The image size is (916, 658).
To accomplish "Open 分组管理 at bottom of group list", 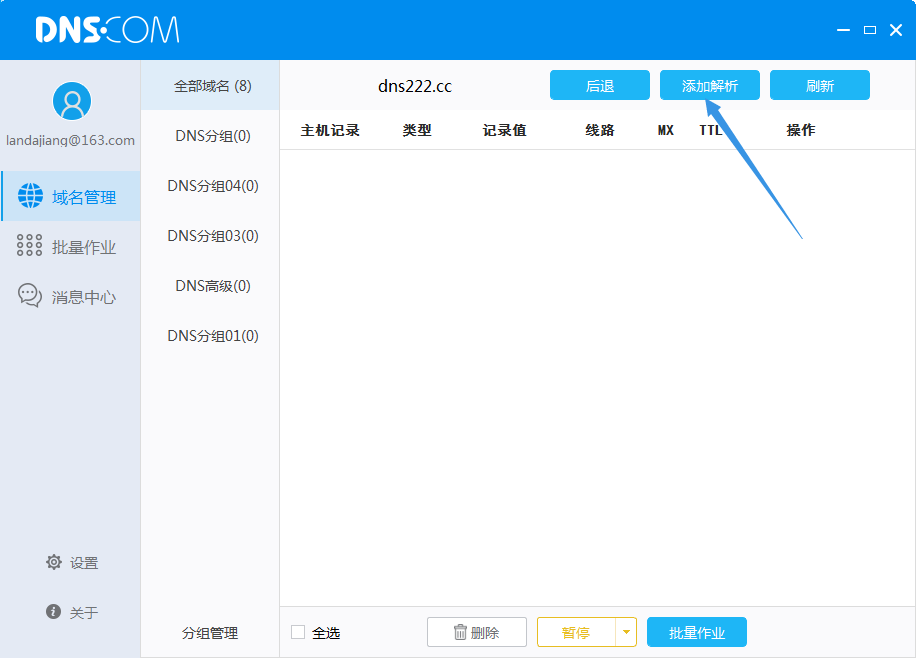I will point(210,633).
